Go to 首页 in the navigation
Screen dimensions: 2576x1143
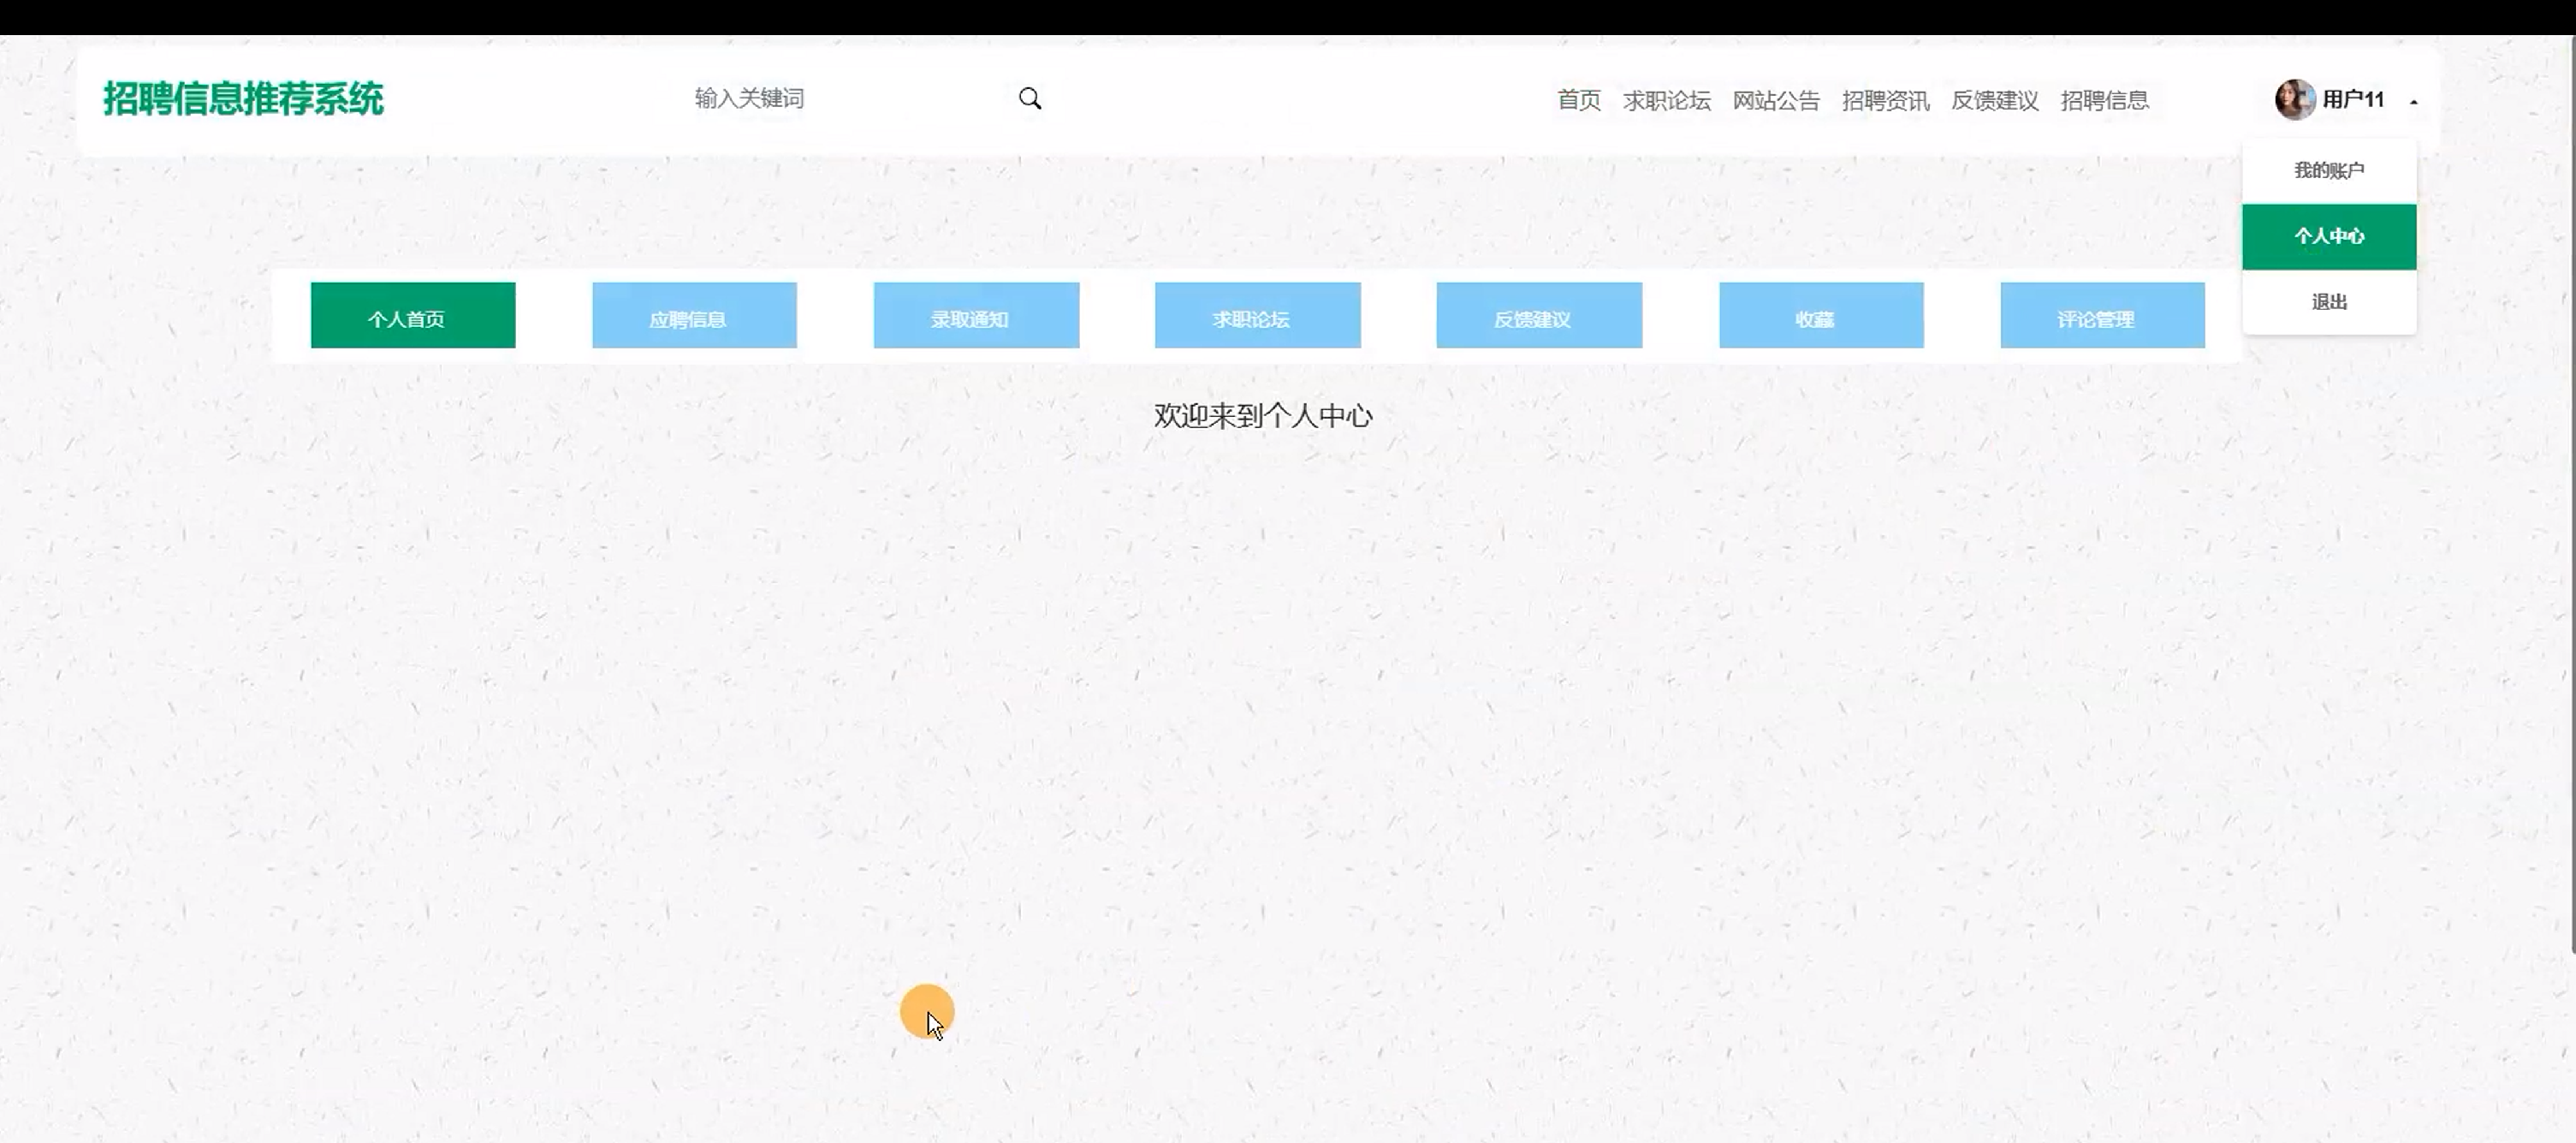(1578, 100)
